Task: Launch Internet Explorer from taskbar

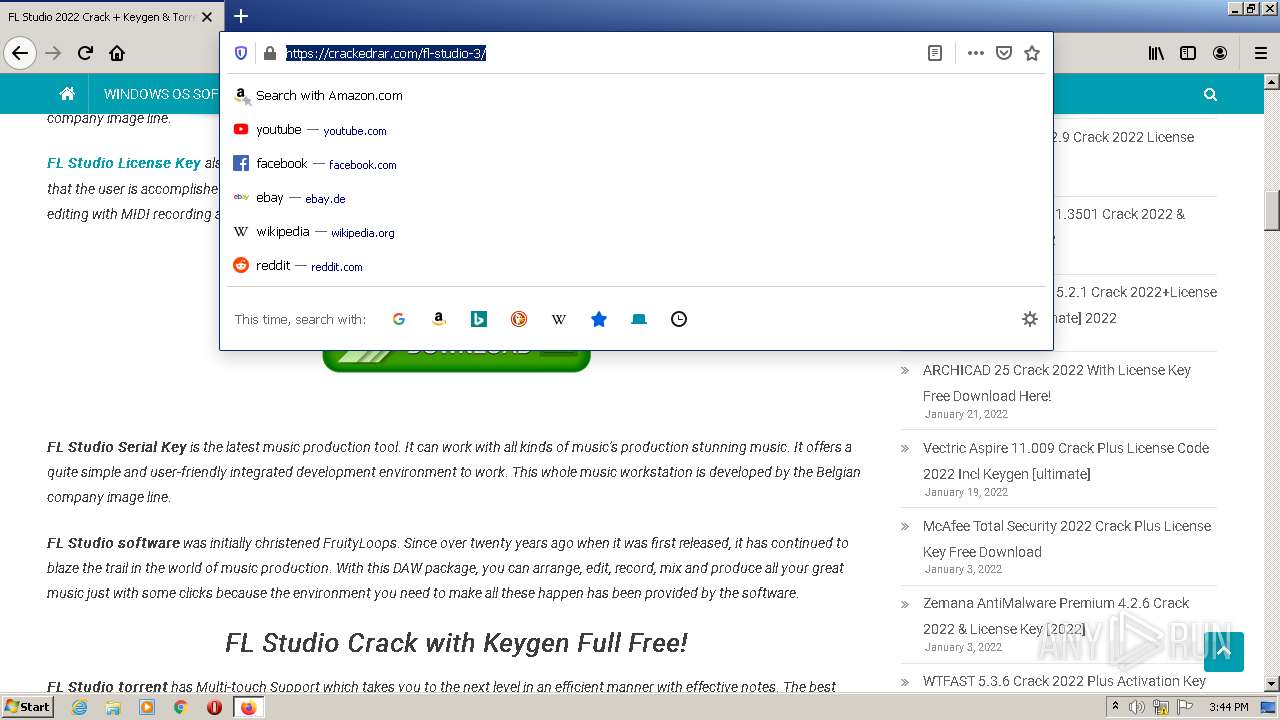Action: [79, 707]
